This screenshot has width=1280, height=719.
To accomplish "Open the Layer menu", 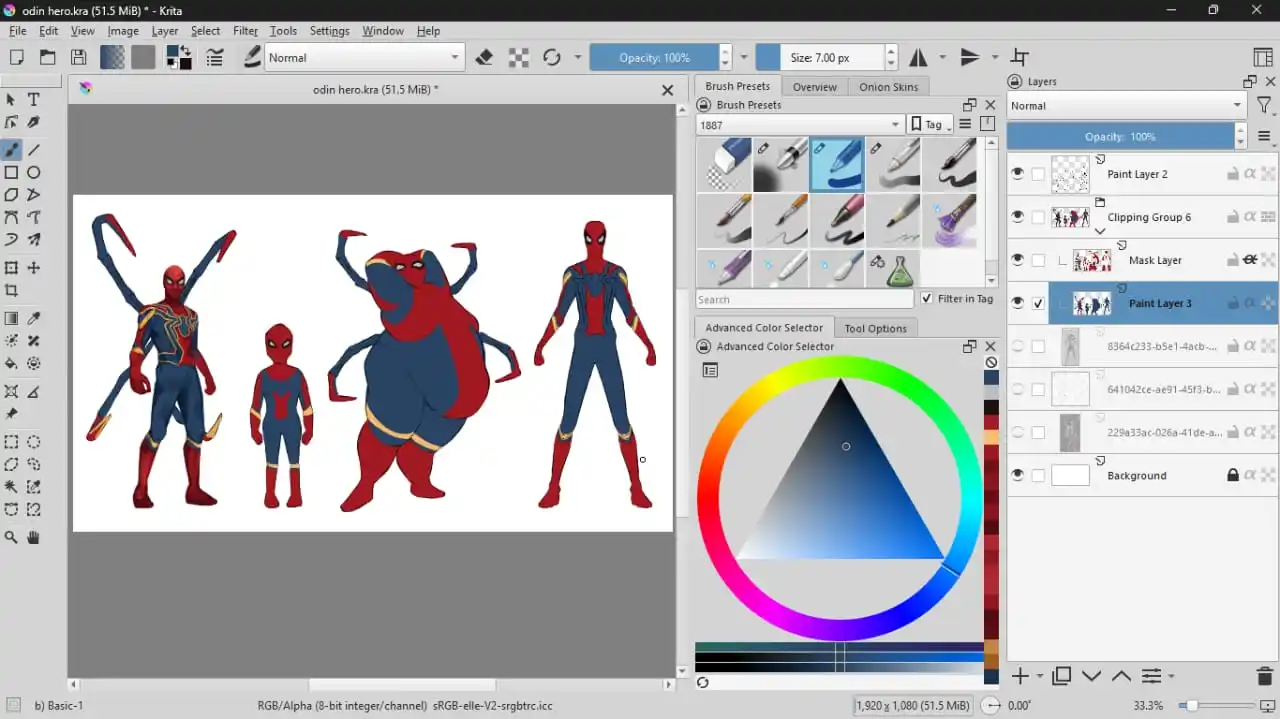I will pos(165,31).
